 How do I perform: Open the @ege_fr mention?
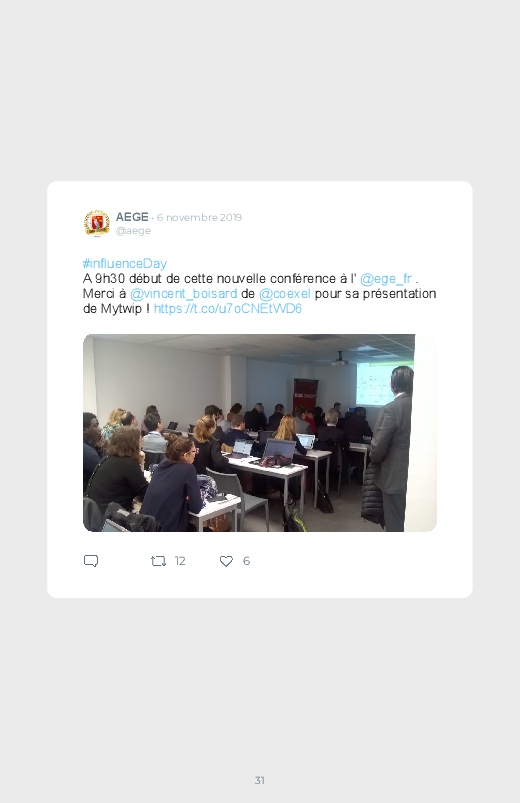pyautogui.click(x=386, y=279)
